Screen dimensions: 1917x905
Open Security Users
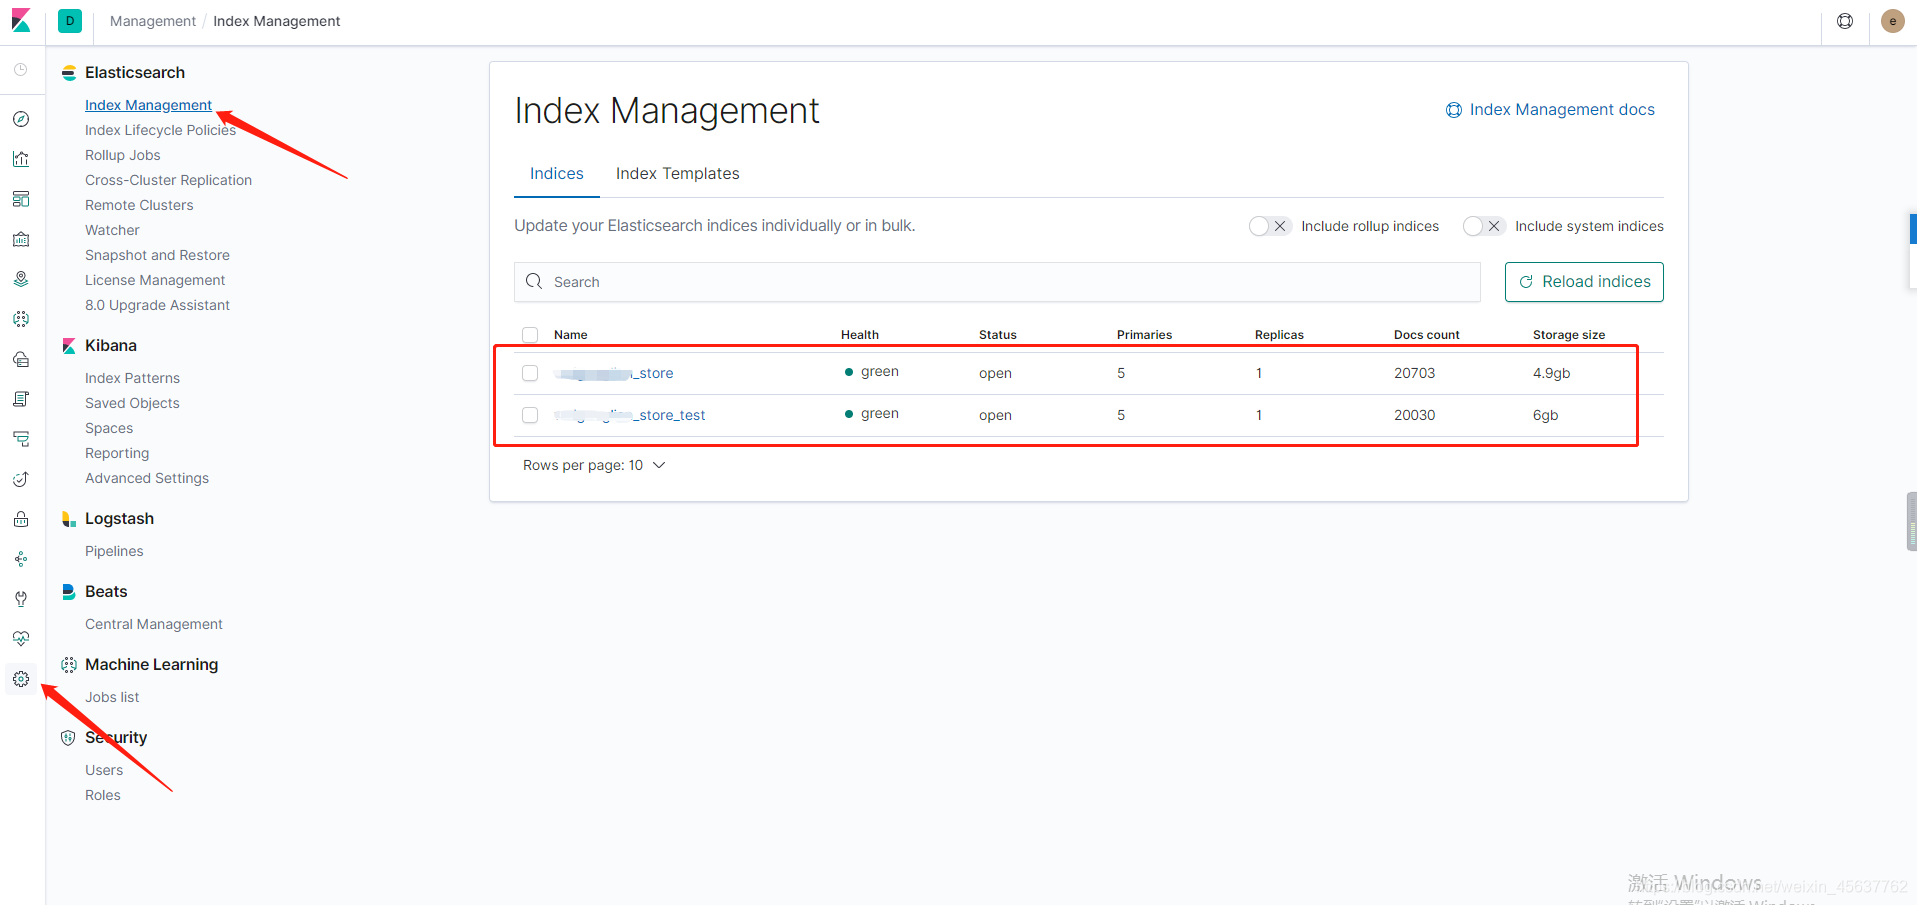click(x=104, y=770)
